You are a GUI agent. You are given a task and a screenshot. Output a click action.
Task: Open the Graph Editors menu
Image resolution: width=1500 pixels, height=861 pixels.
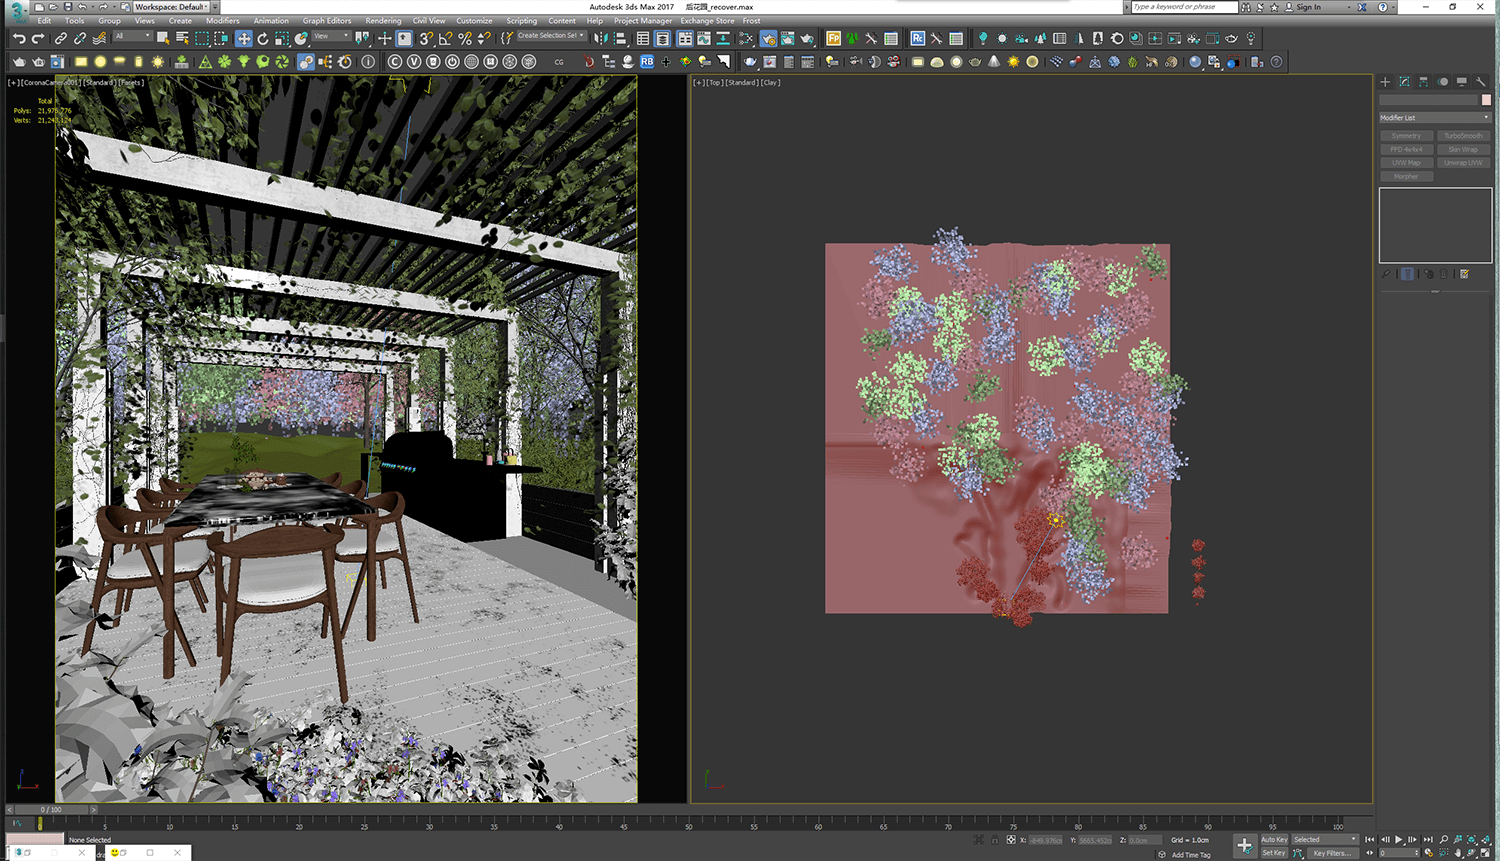click(327, 20)
